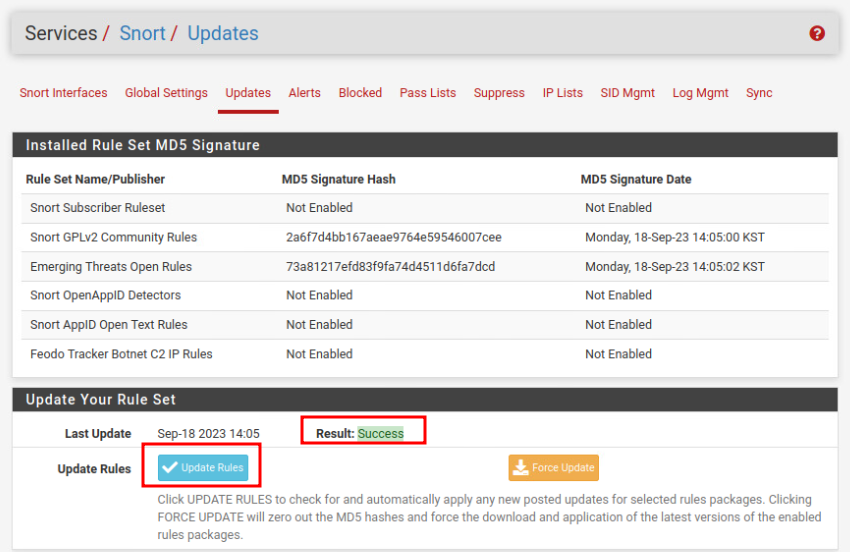Click hash 73a81217efd83f9fa74d4511d6fa7dcd
Viewport: 850px width, 552px height.
click(390, 266)
